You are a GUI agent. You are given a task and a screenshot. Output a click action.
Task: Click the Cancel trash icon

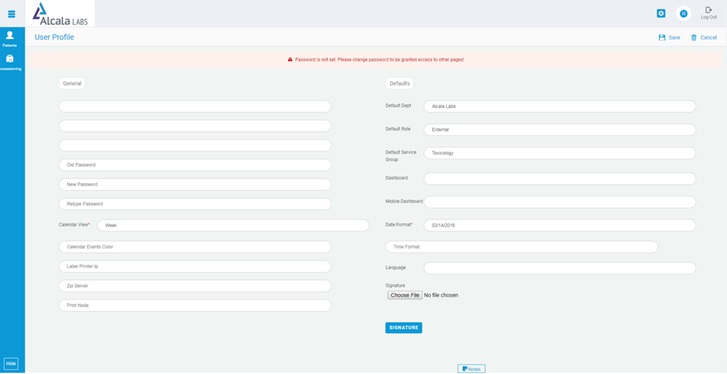tap(694, 38)
